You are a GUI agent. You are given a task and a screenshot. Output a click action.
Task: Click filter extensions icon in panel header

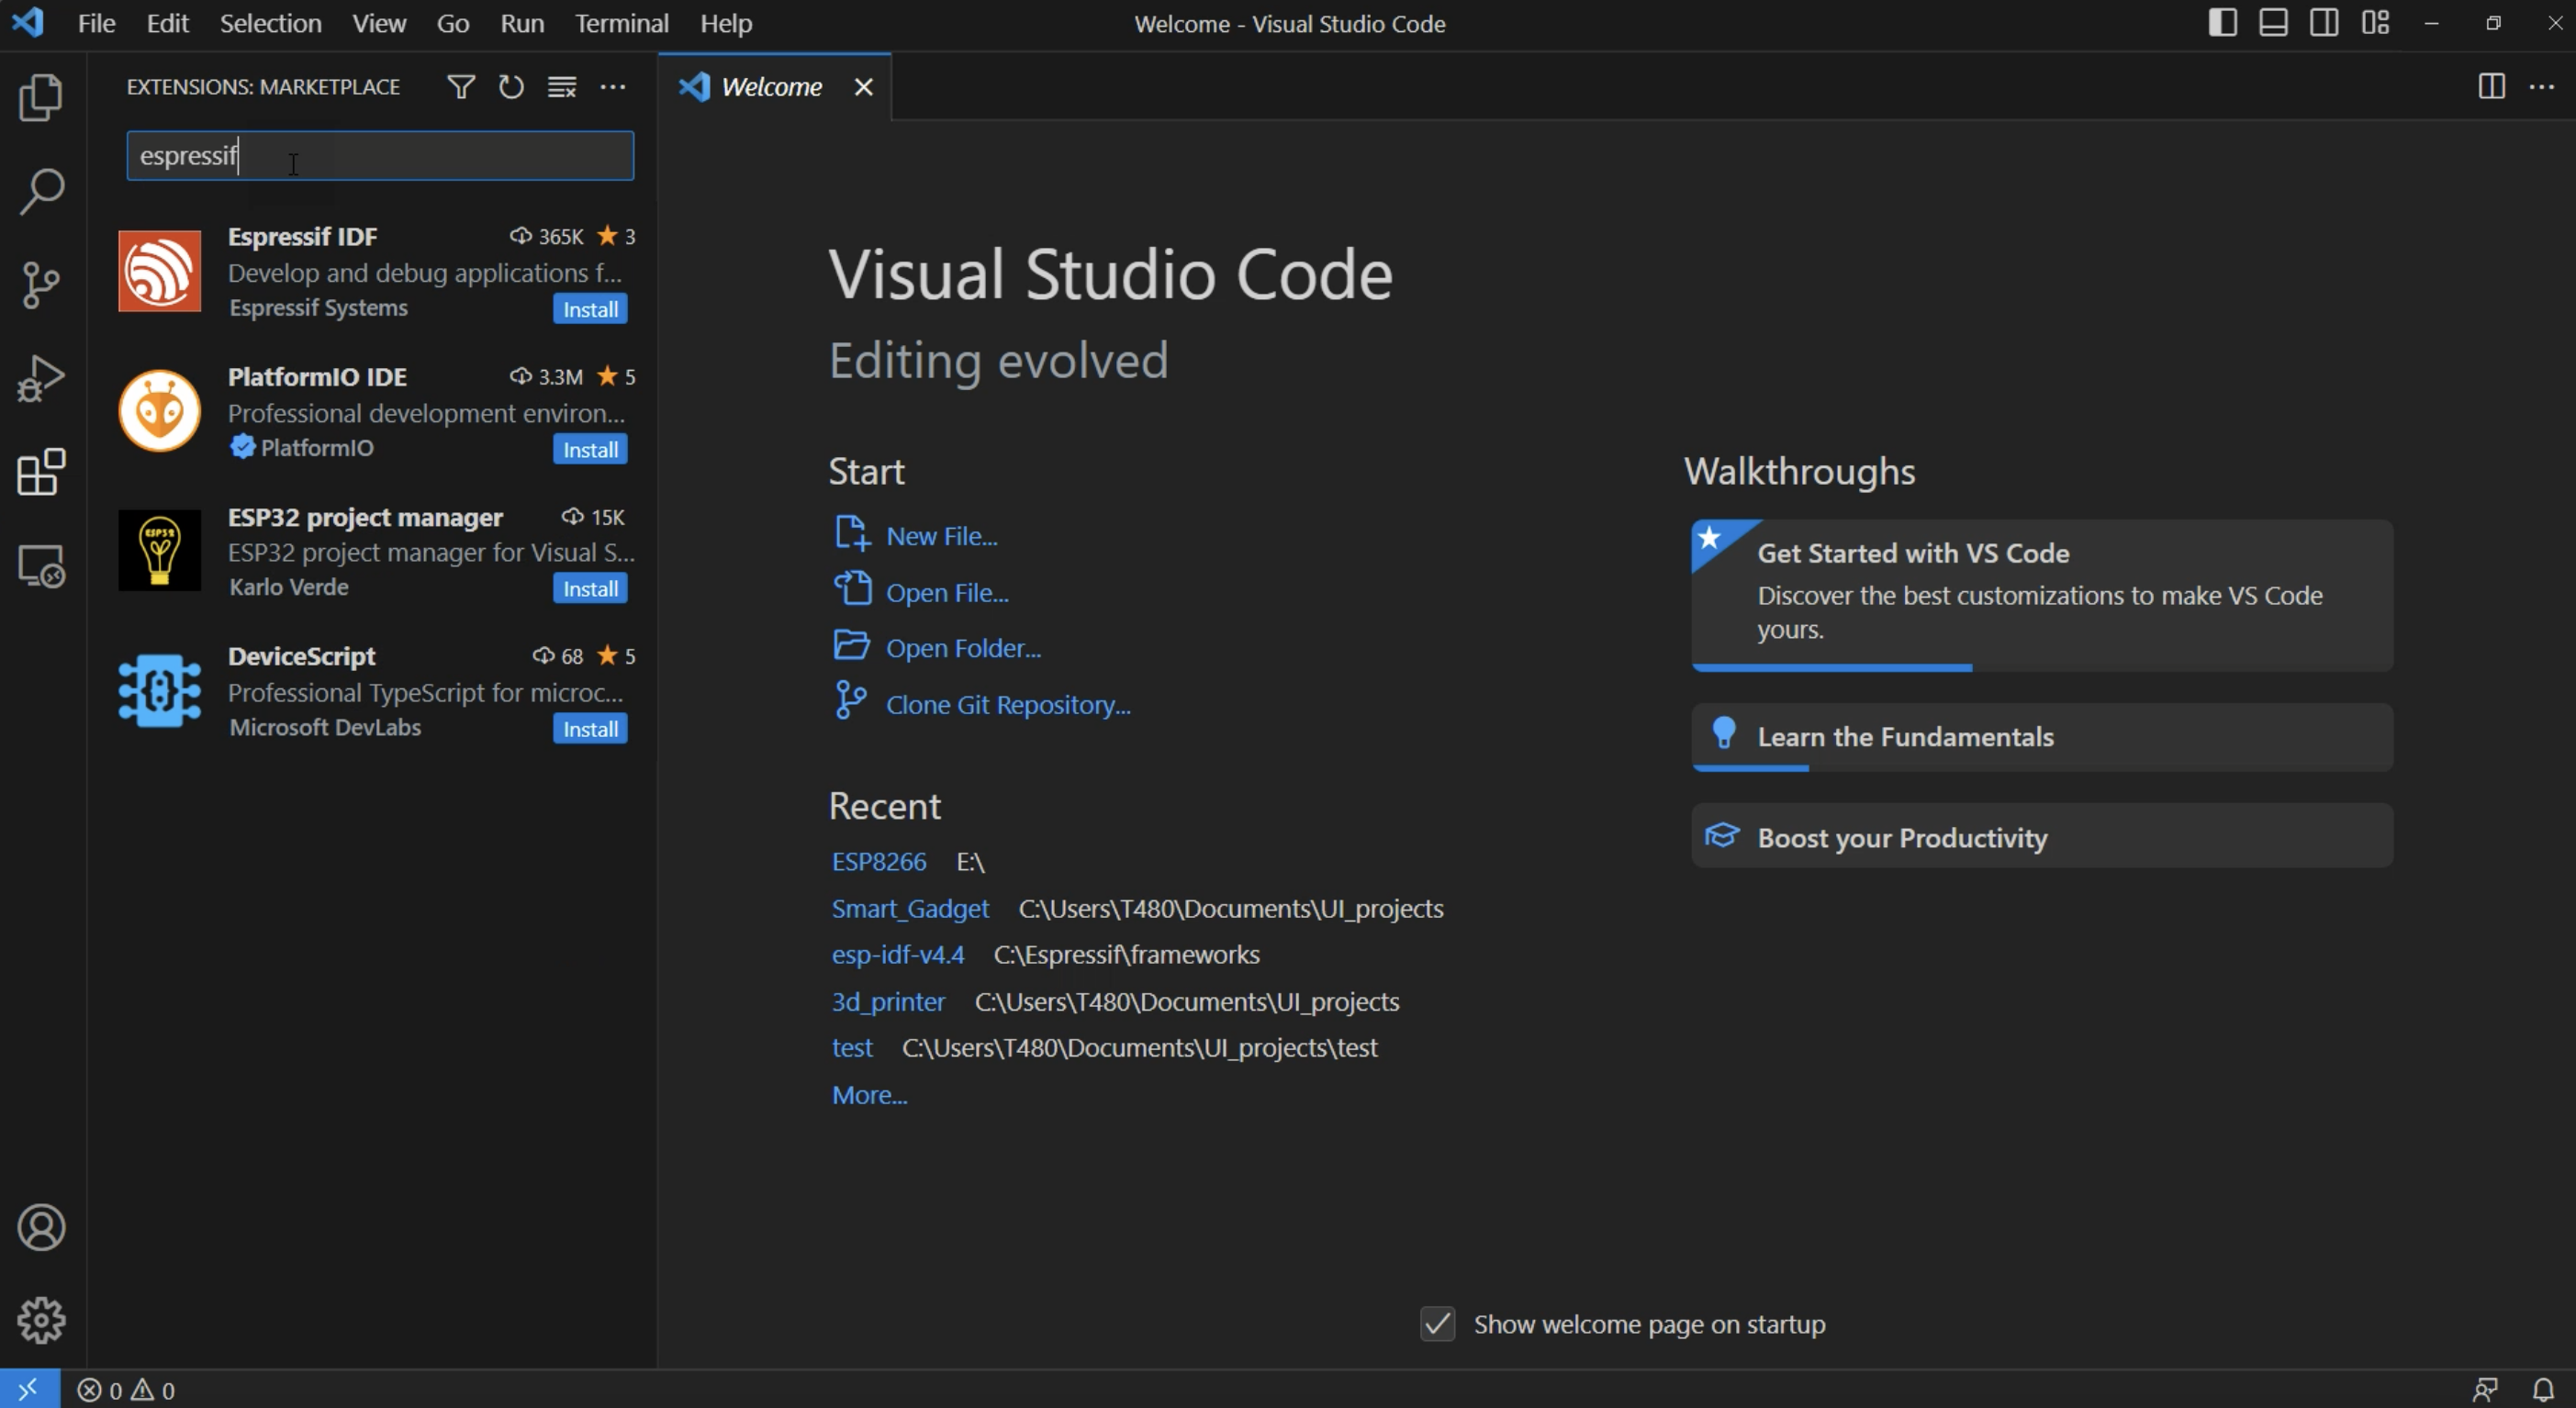(458, 85)
